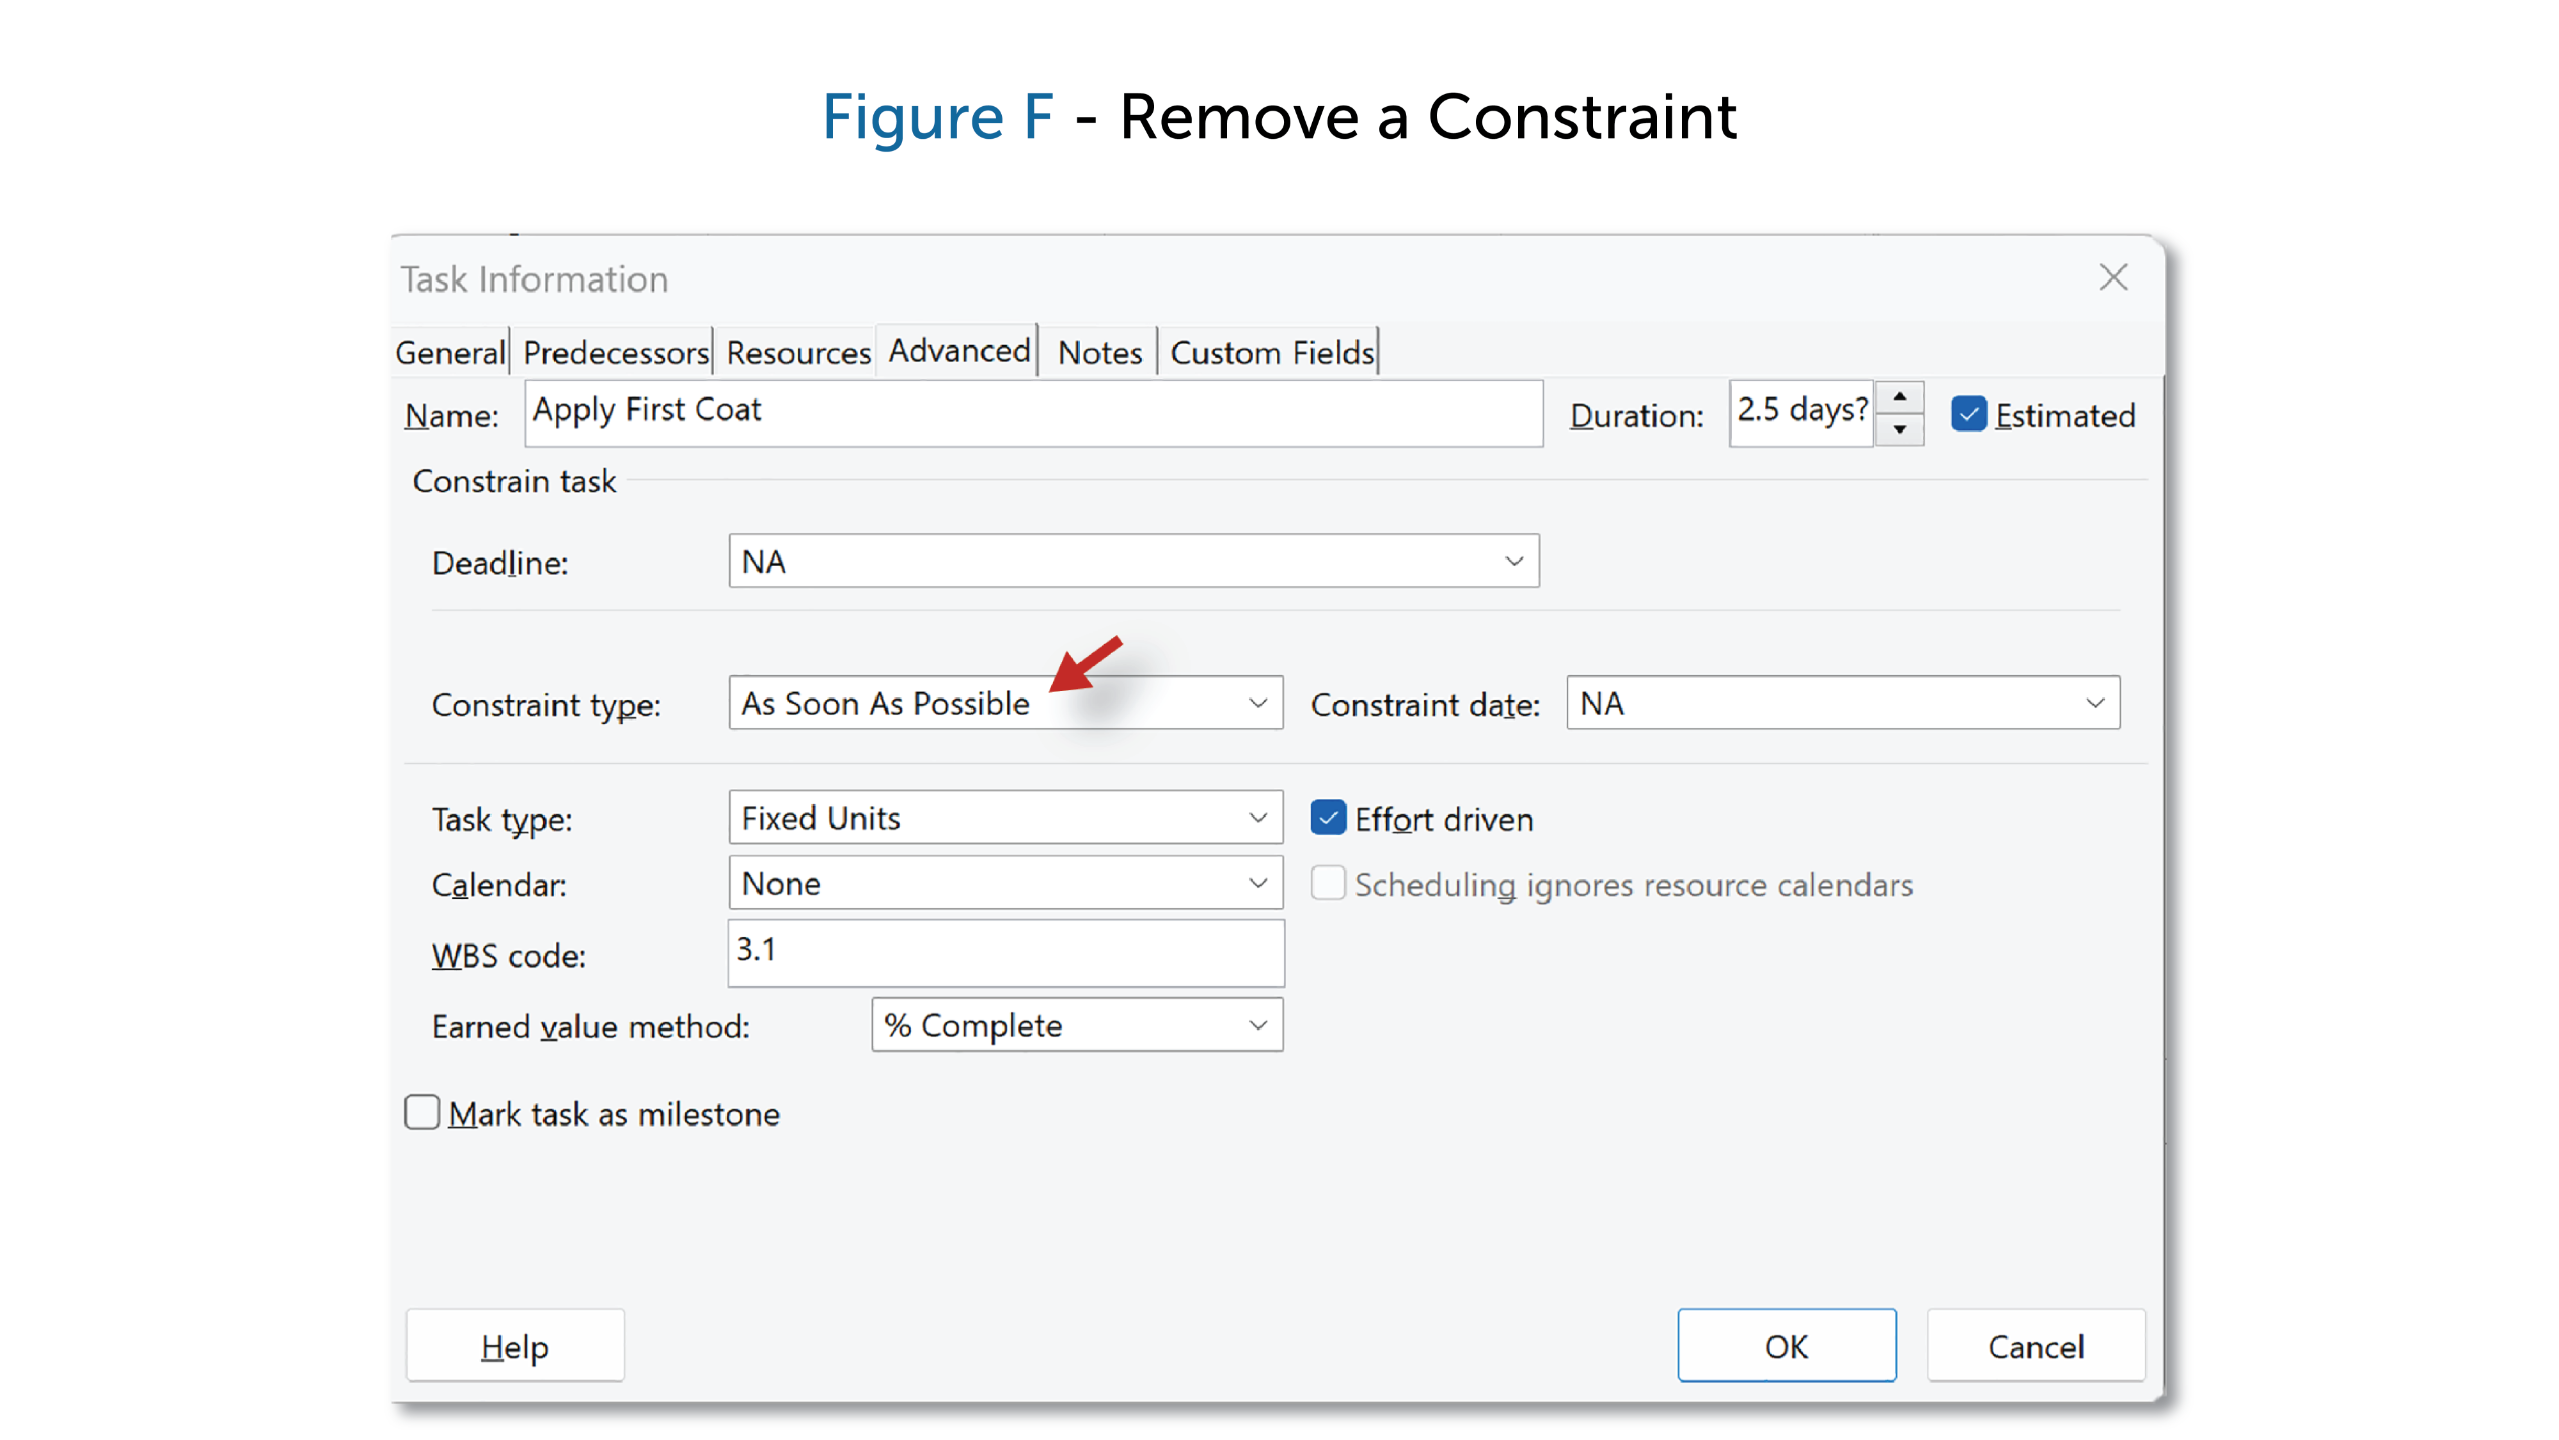
Task: Open the Custom Fields tab
Action: click(x=1271, y=353)
